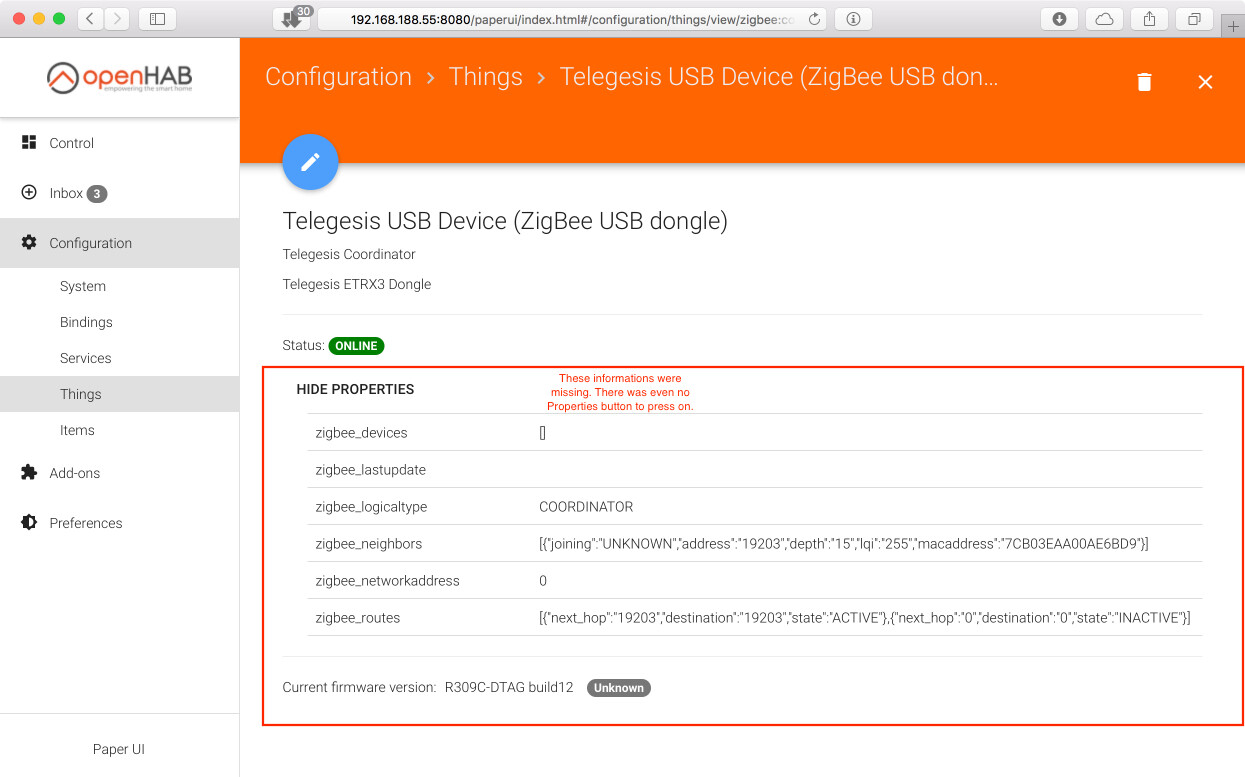Delete the thing via trash icon
The width and height of the screenshot is (1245, 777).
(1144, 82)
